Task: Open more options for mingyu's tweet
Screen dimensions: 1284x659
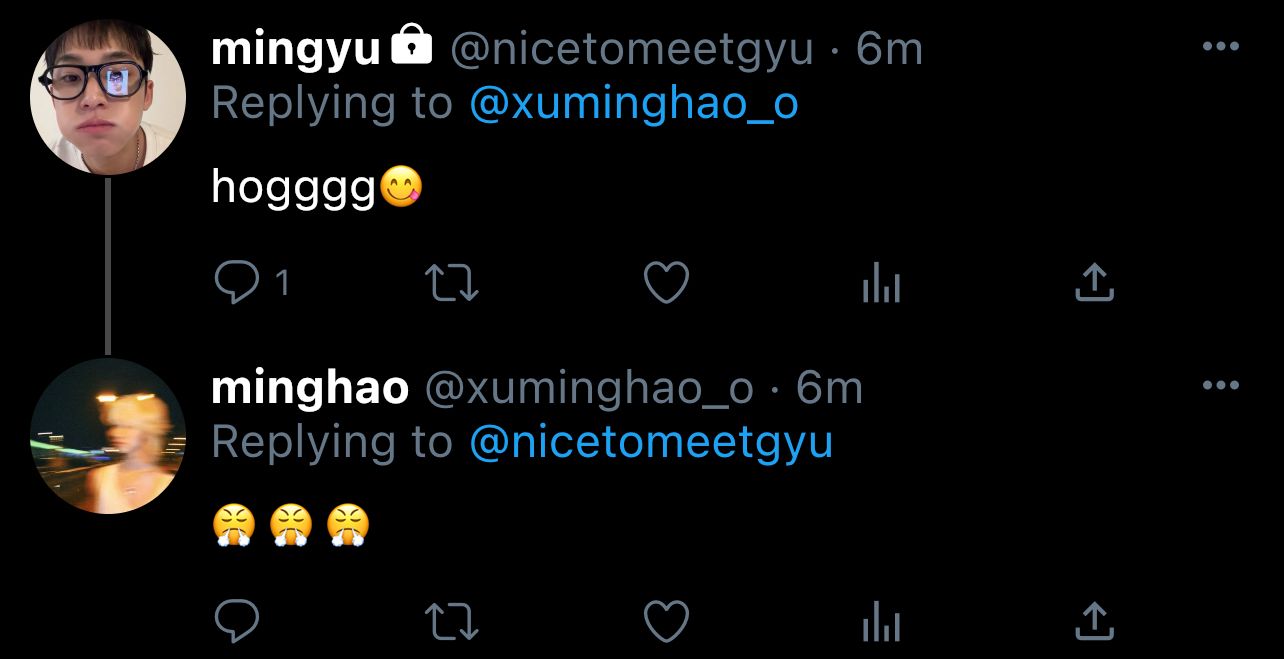Action: pyautogui.click(x=1220, y=46)
